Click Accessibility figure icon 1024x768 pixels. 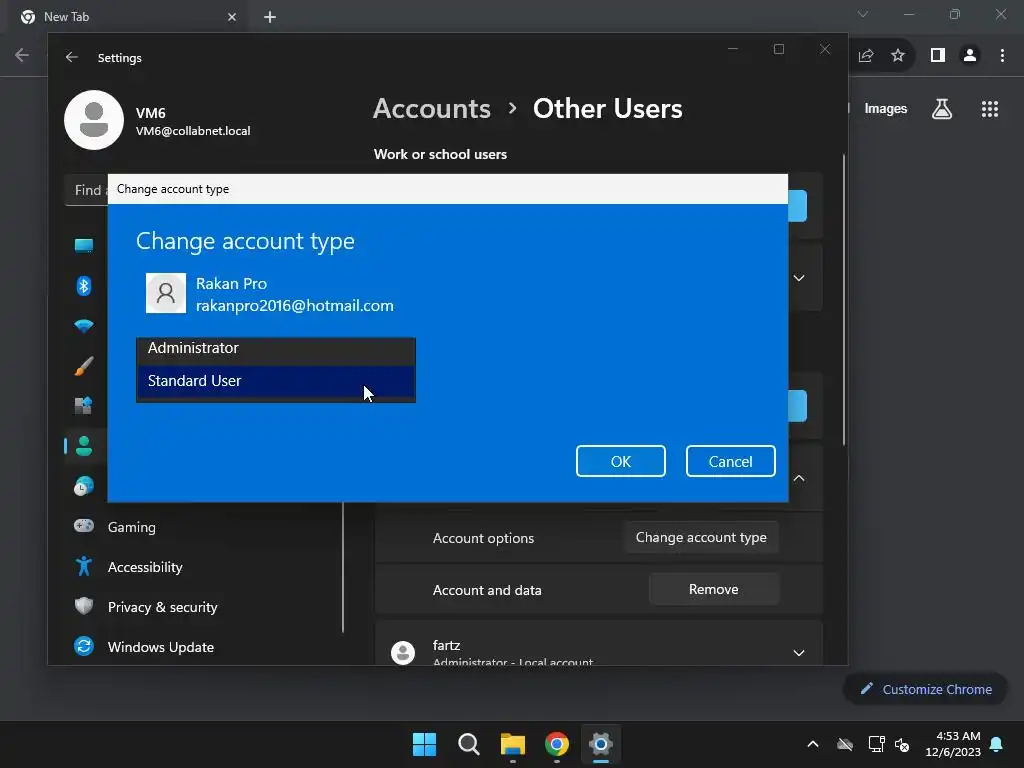click(84, 566)
